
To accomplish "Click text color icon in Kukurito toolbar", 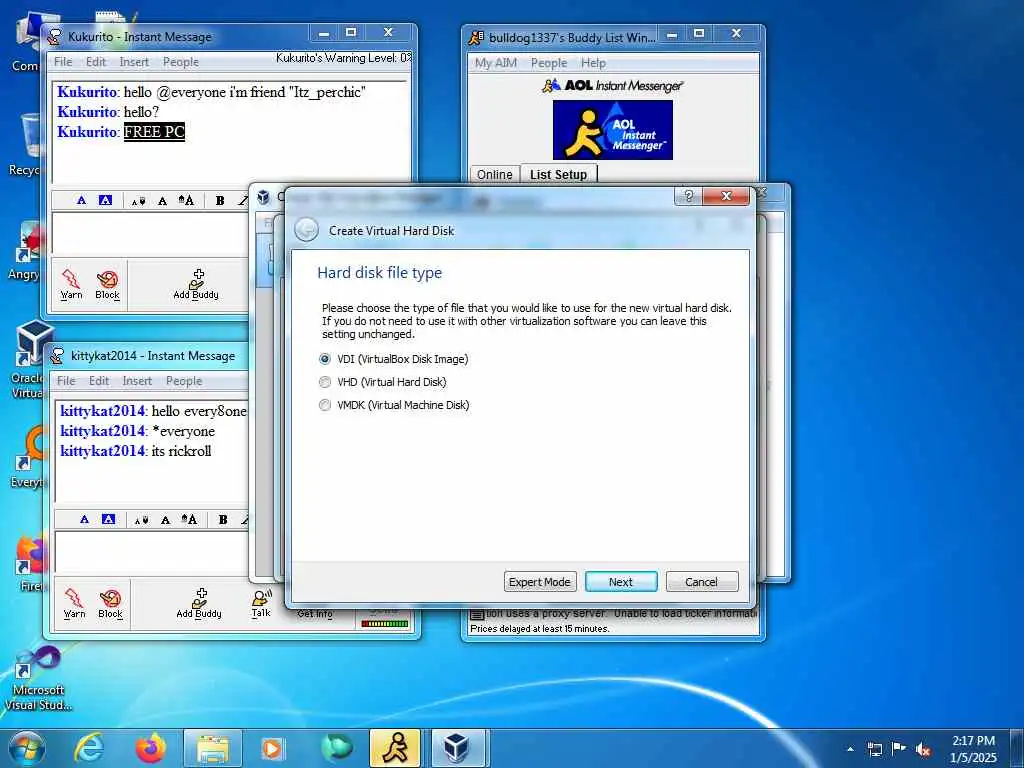I will [81, 200].
